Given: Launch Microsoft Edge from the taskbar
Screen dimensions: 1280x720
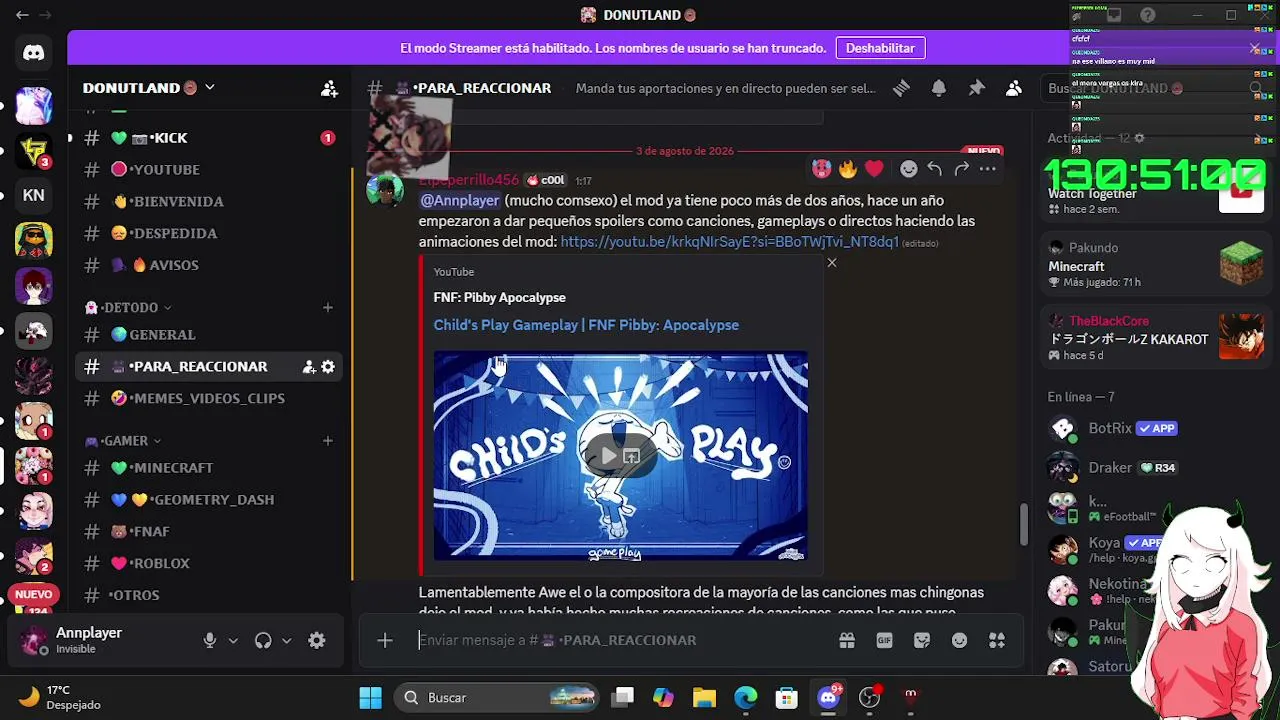Looking at the screenshot, I should (x=746, y=697).
